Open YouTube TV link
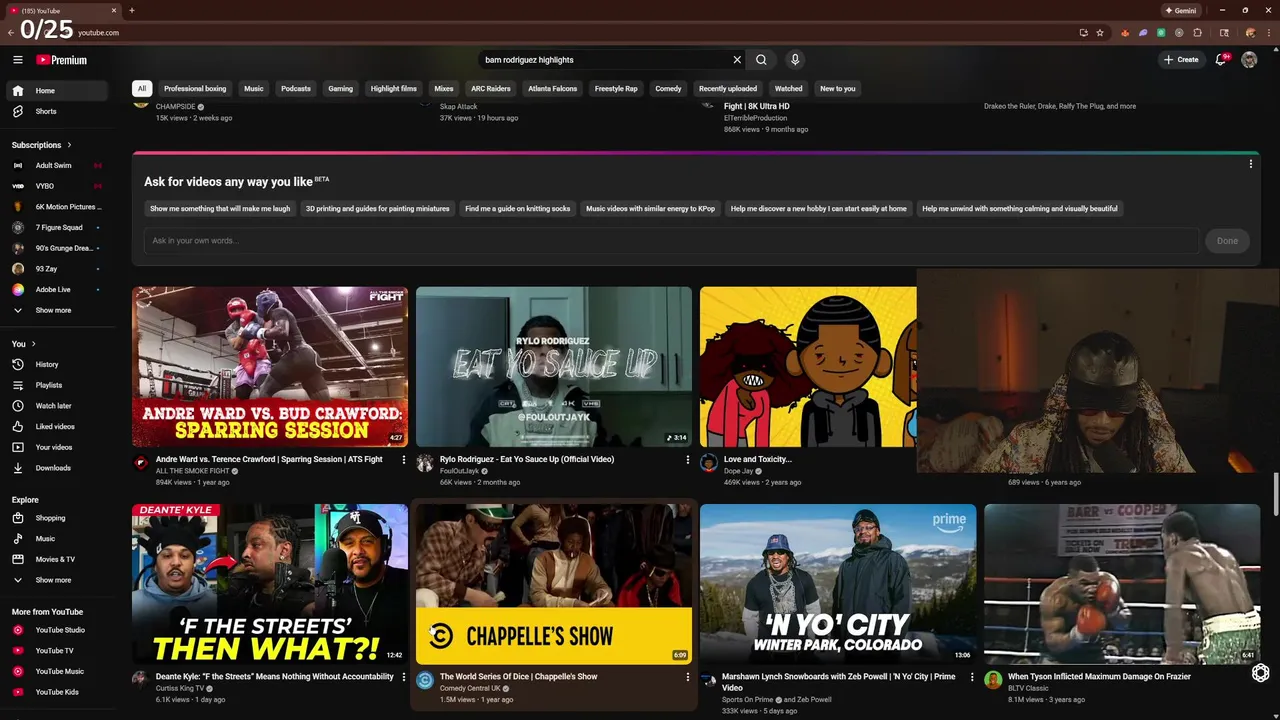This screenshot has width=1280, height=720. click(x=58, y=651)
